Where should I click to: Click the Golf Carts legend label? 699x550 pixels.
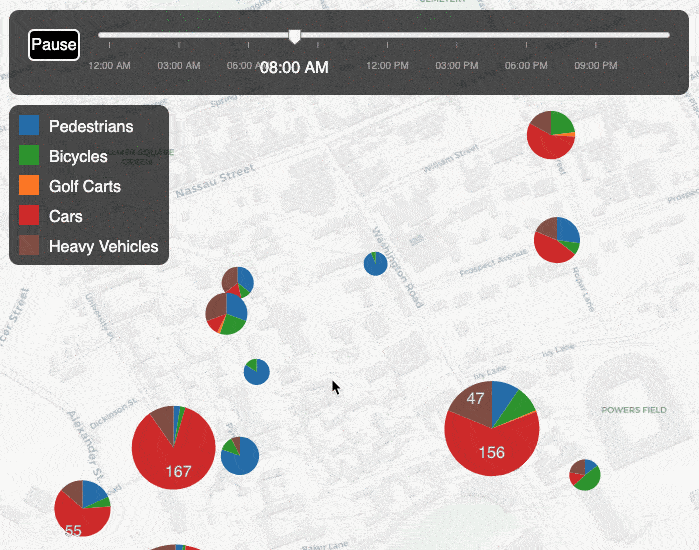85,186
